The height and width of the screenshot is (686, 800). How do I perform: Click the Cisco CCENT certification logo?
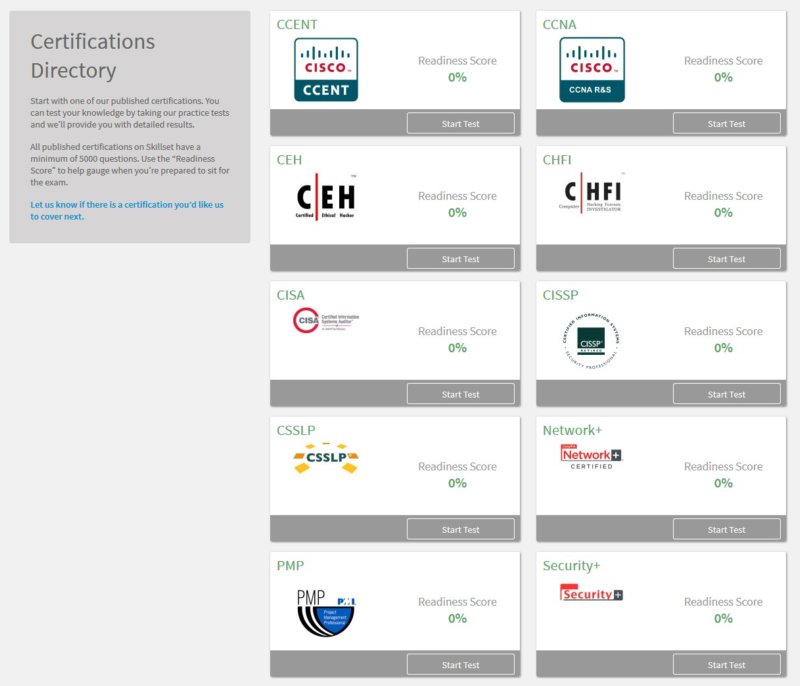(x=326, y=69)
